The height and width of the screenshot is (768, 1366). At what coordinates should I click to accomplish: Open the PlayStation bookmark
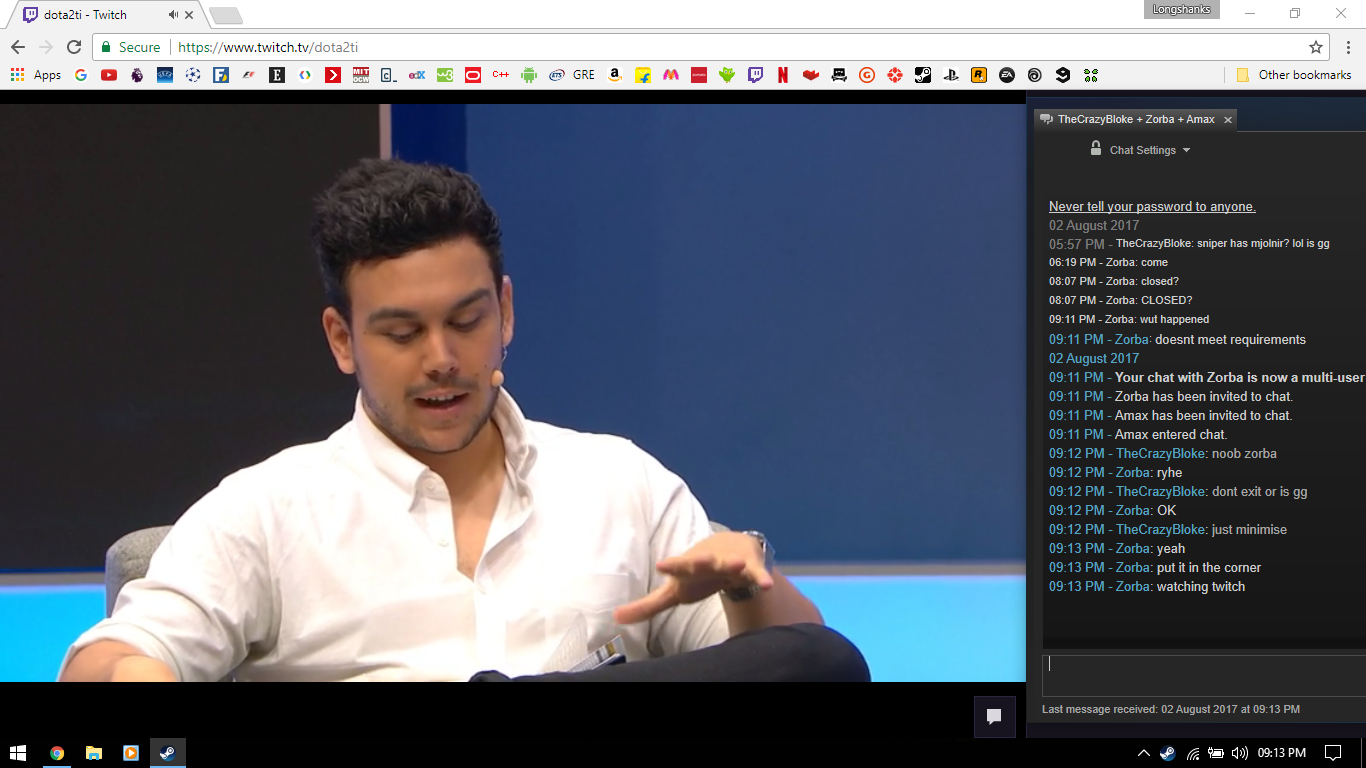[x=951, y=75]
